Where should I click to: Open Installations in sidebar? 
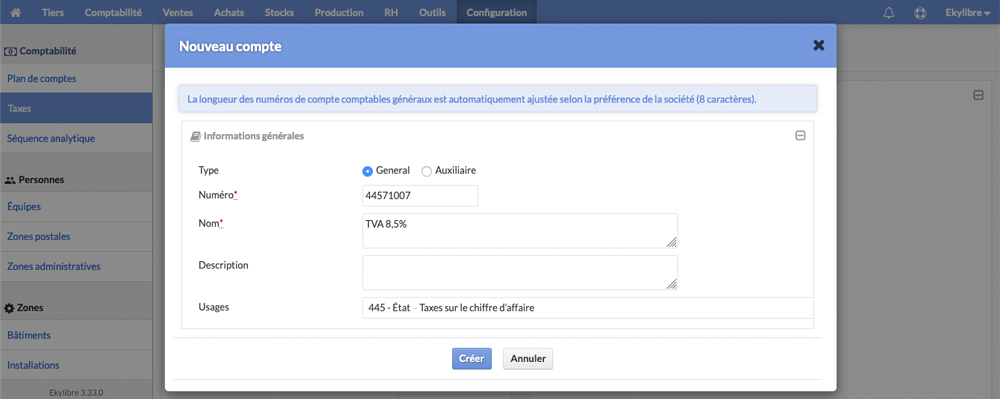click(x=76, y=365)
